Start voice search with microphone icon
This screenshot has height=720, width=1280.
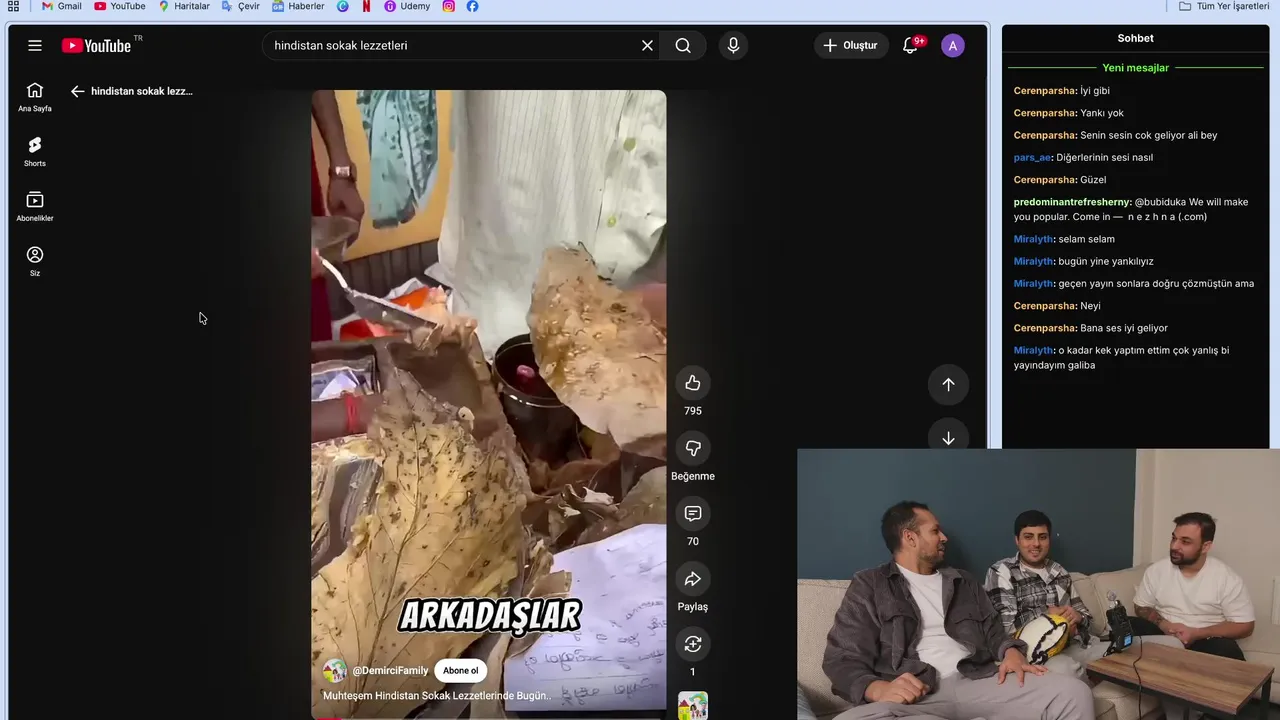(x=733, y=45)
